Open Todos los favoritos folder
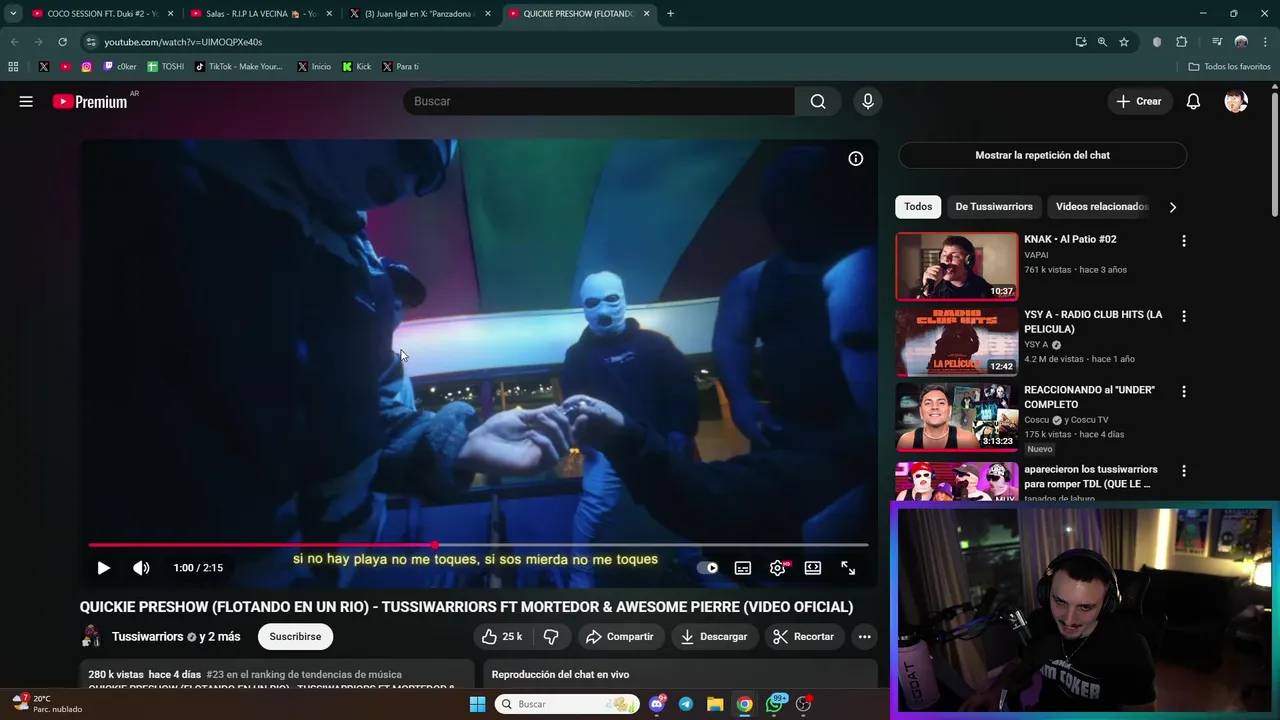The height and width of the screenshot is (720, 1280). (1230, 67)
